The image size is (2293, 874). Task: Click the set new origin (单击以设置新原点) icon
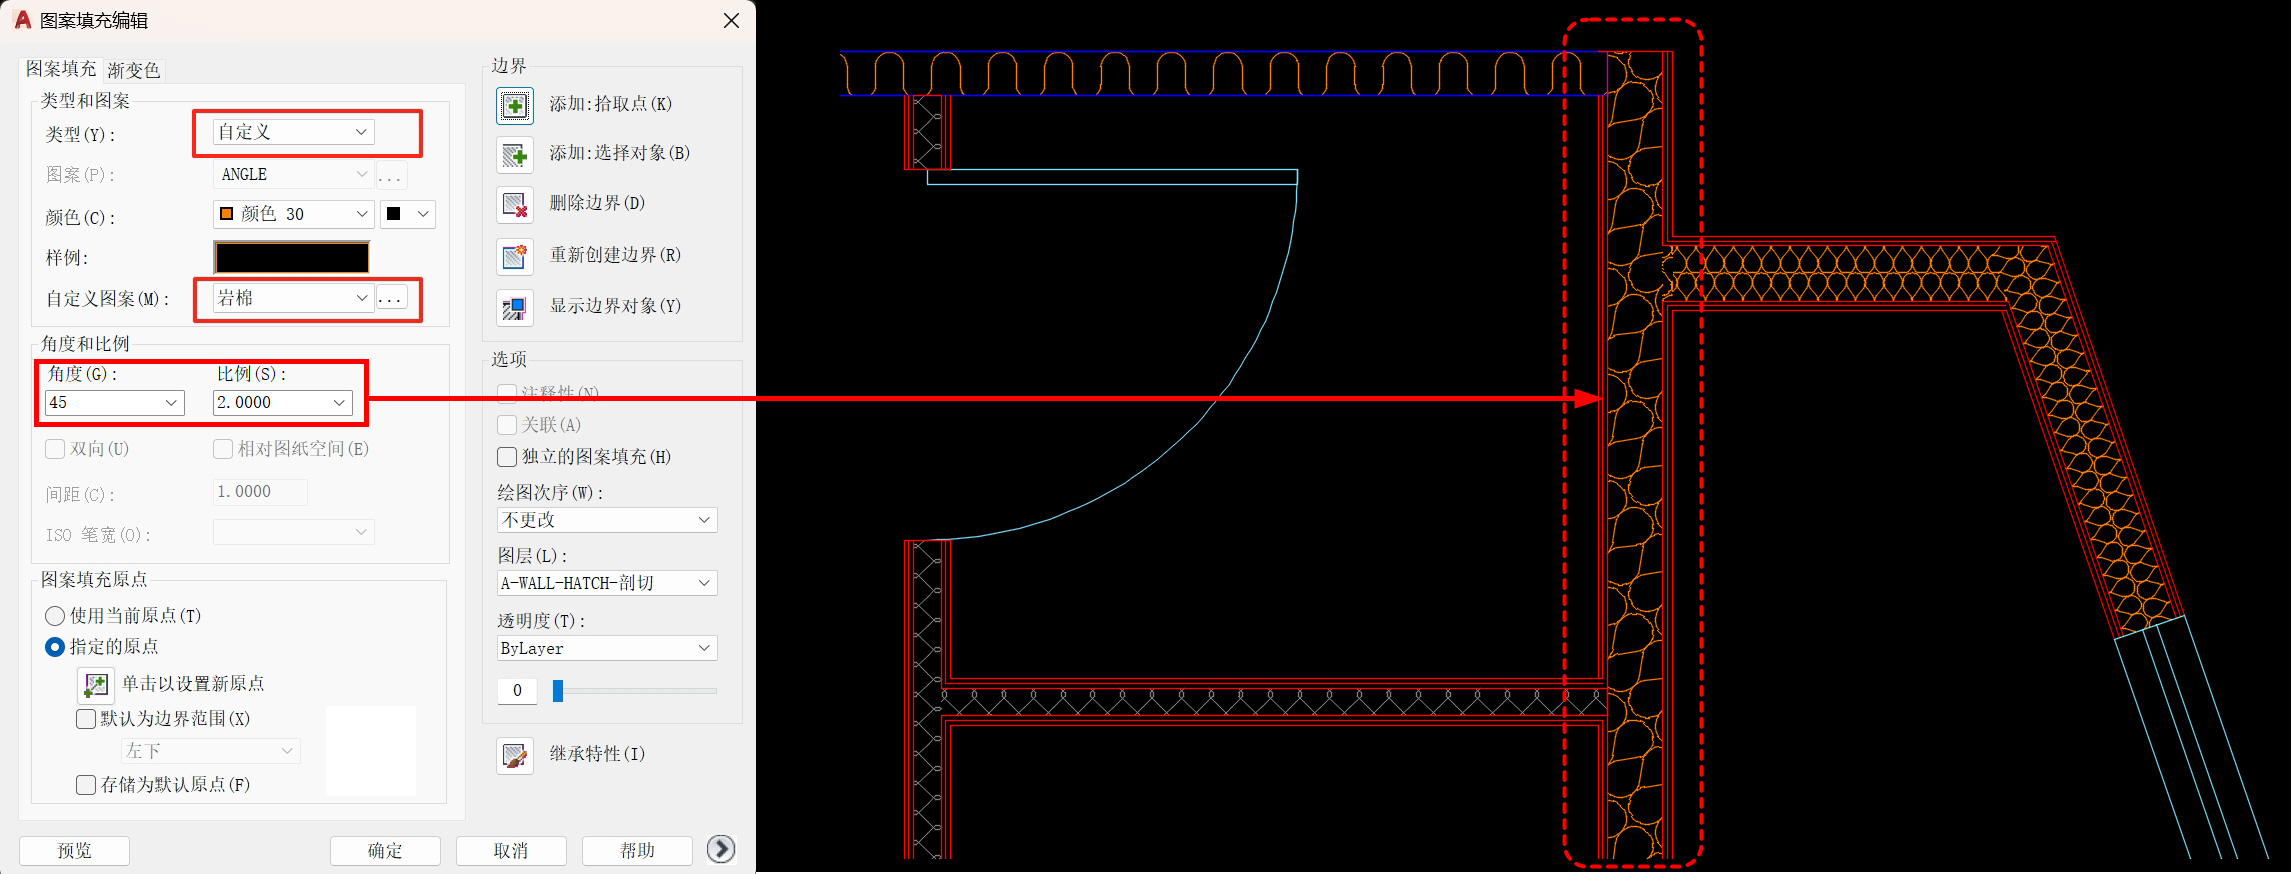click(x=96, y=685)
